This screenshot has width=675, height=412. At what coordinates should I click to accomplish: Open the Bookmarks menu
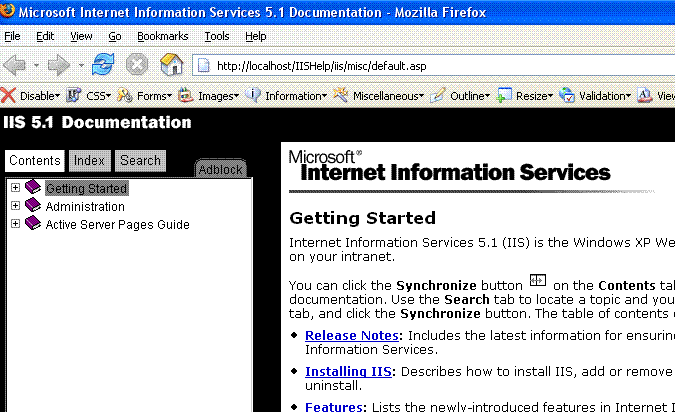tap(162, 36)
